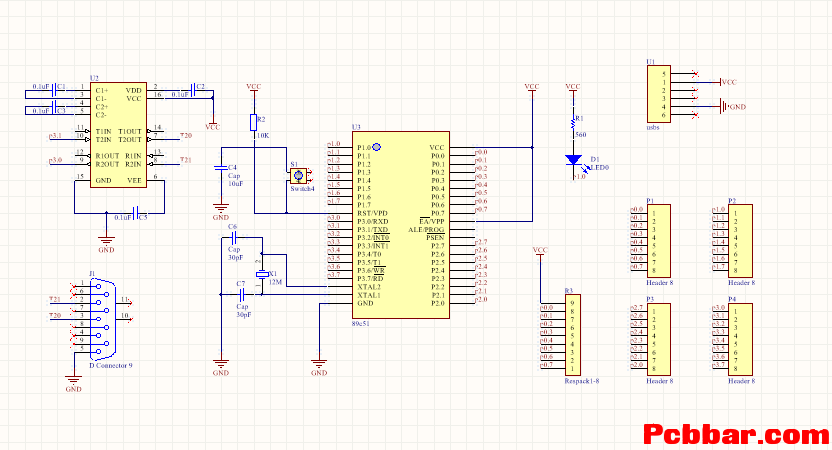This screenshot has width=832, height=450.
Task: Click the 'Respack1-8' label
Action: pyautogui.click(x=582, y=381)
